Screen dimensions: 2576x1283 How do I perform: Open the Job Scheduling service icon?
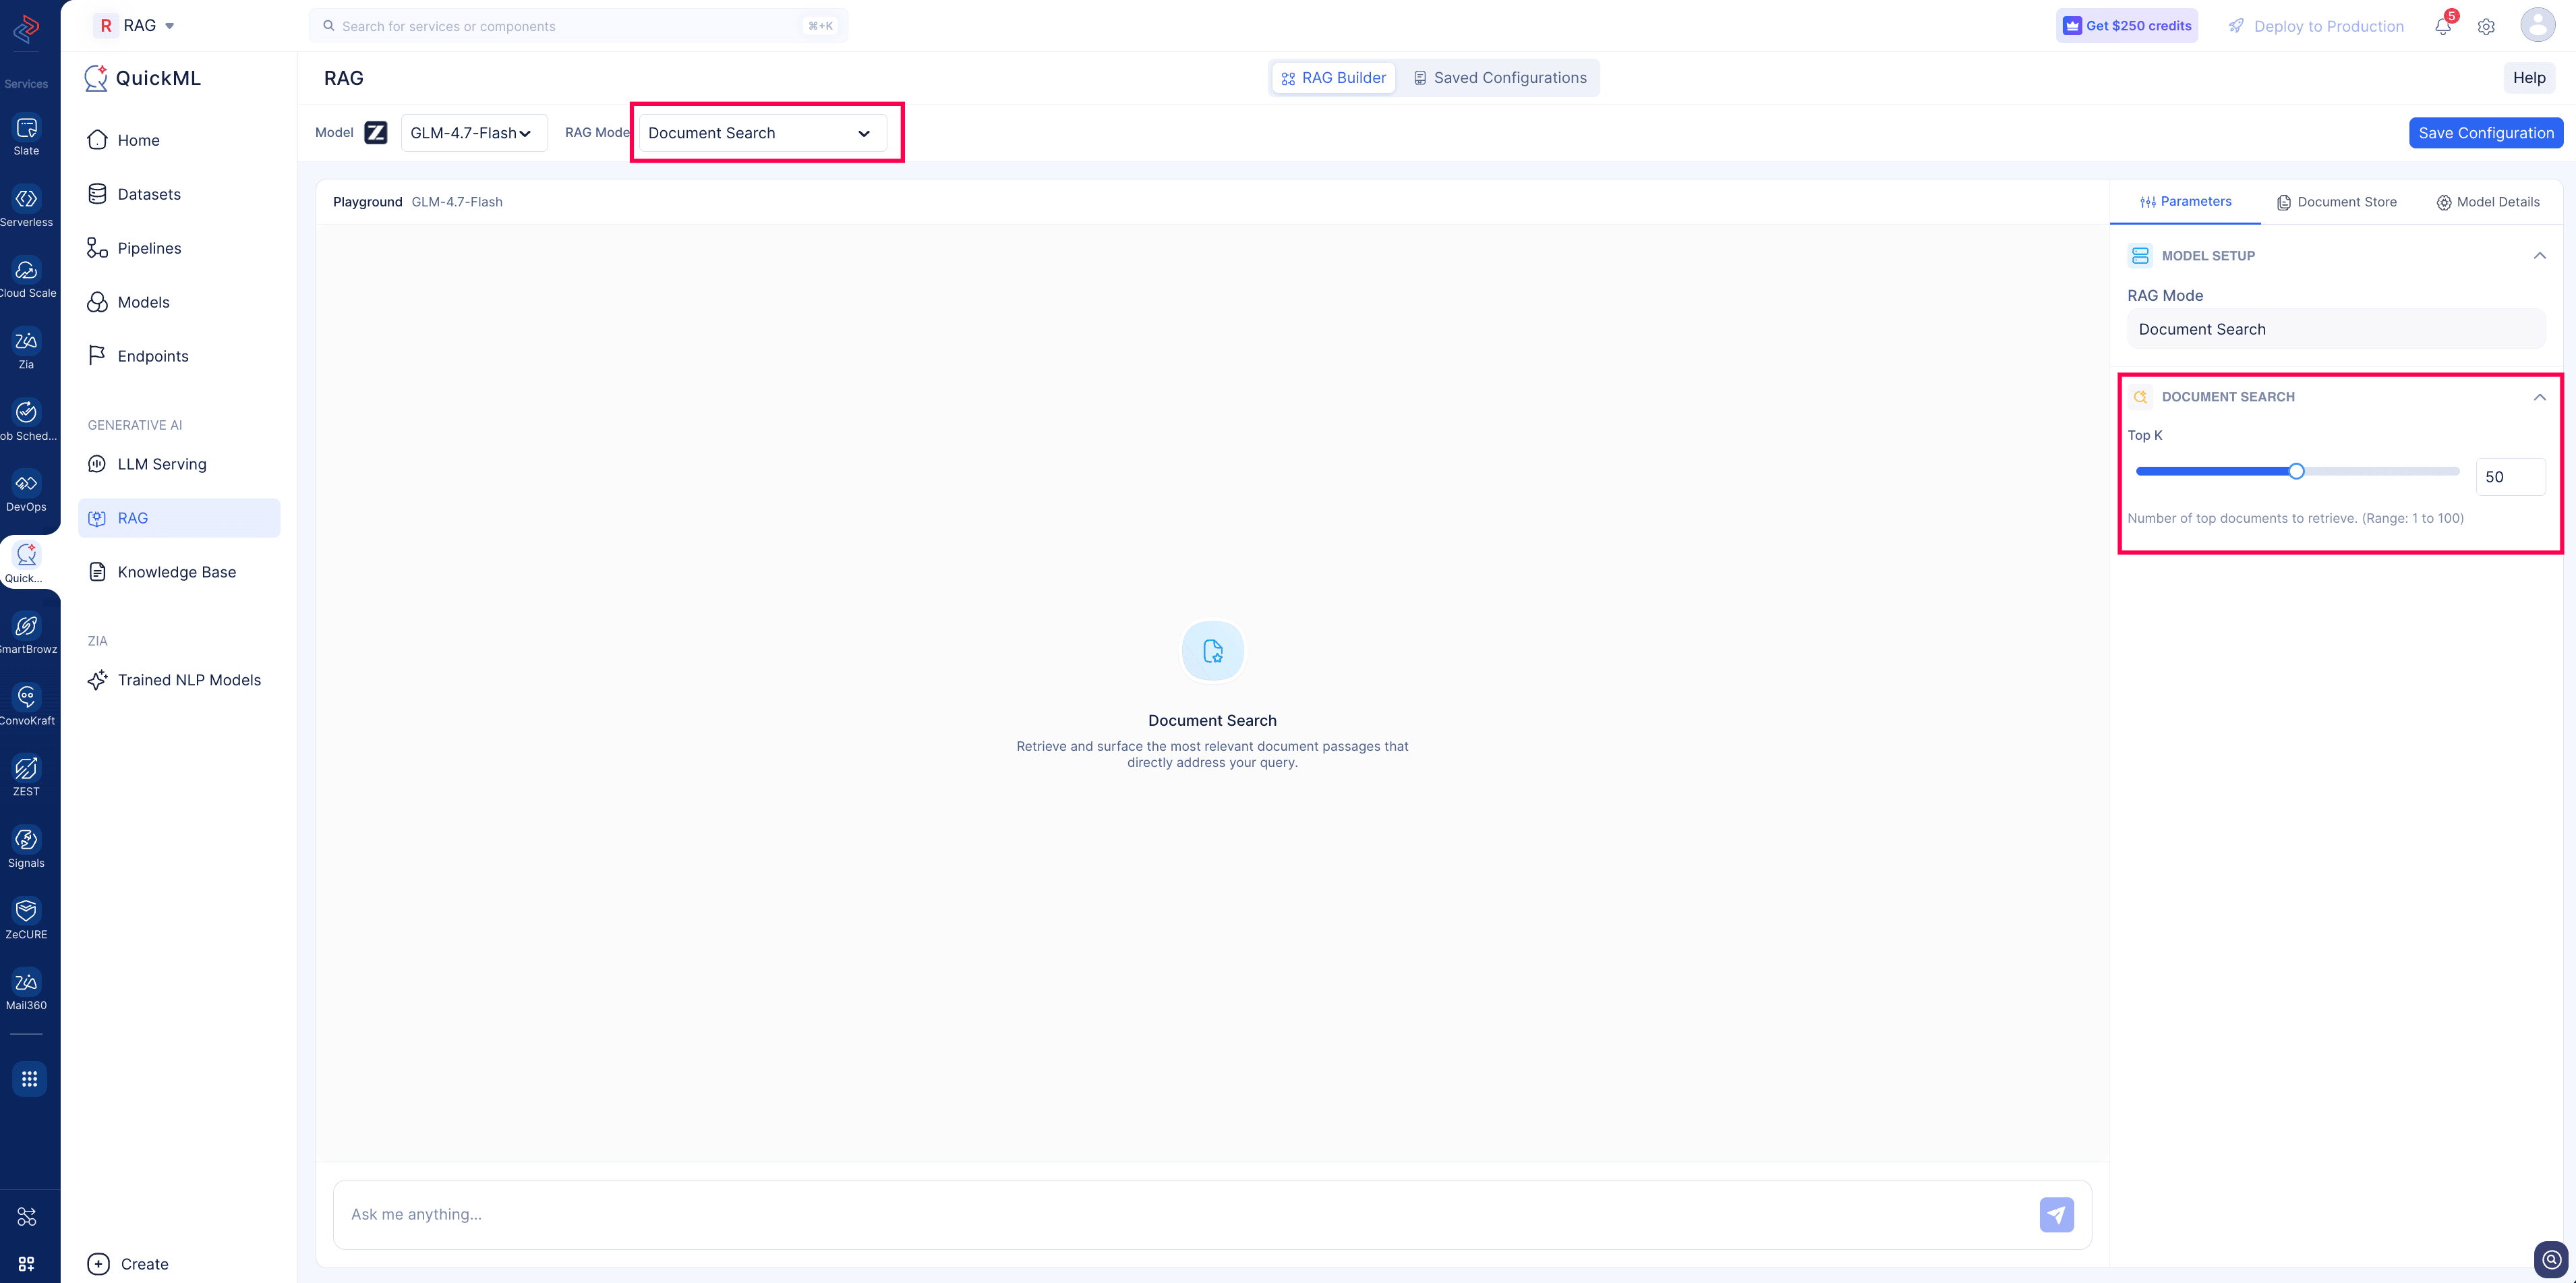27,413
